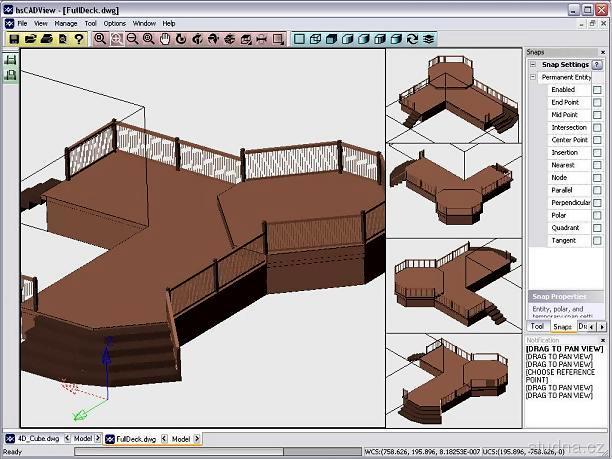Switch to the 4D_Cube.dwg document tab
The image size is (612, 459).
click(x=33, y=438)
